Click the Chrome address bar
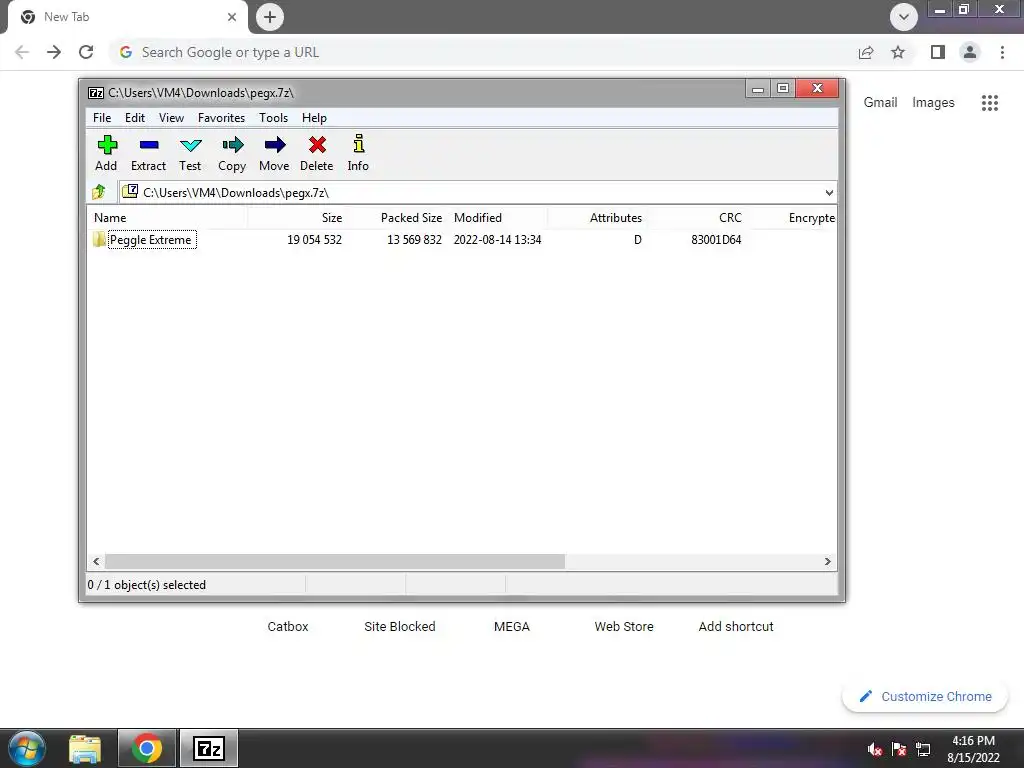 pyautogui.click(x=483, y=52)
